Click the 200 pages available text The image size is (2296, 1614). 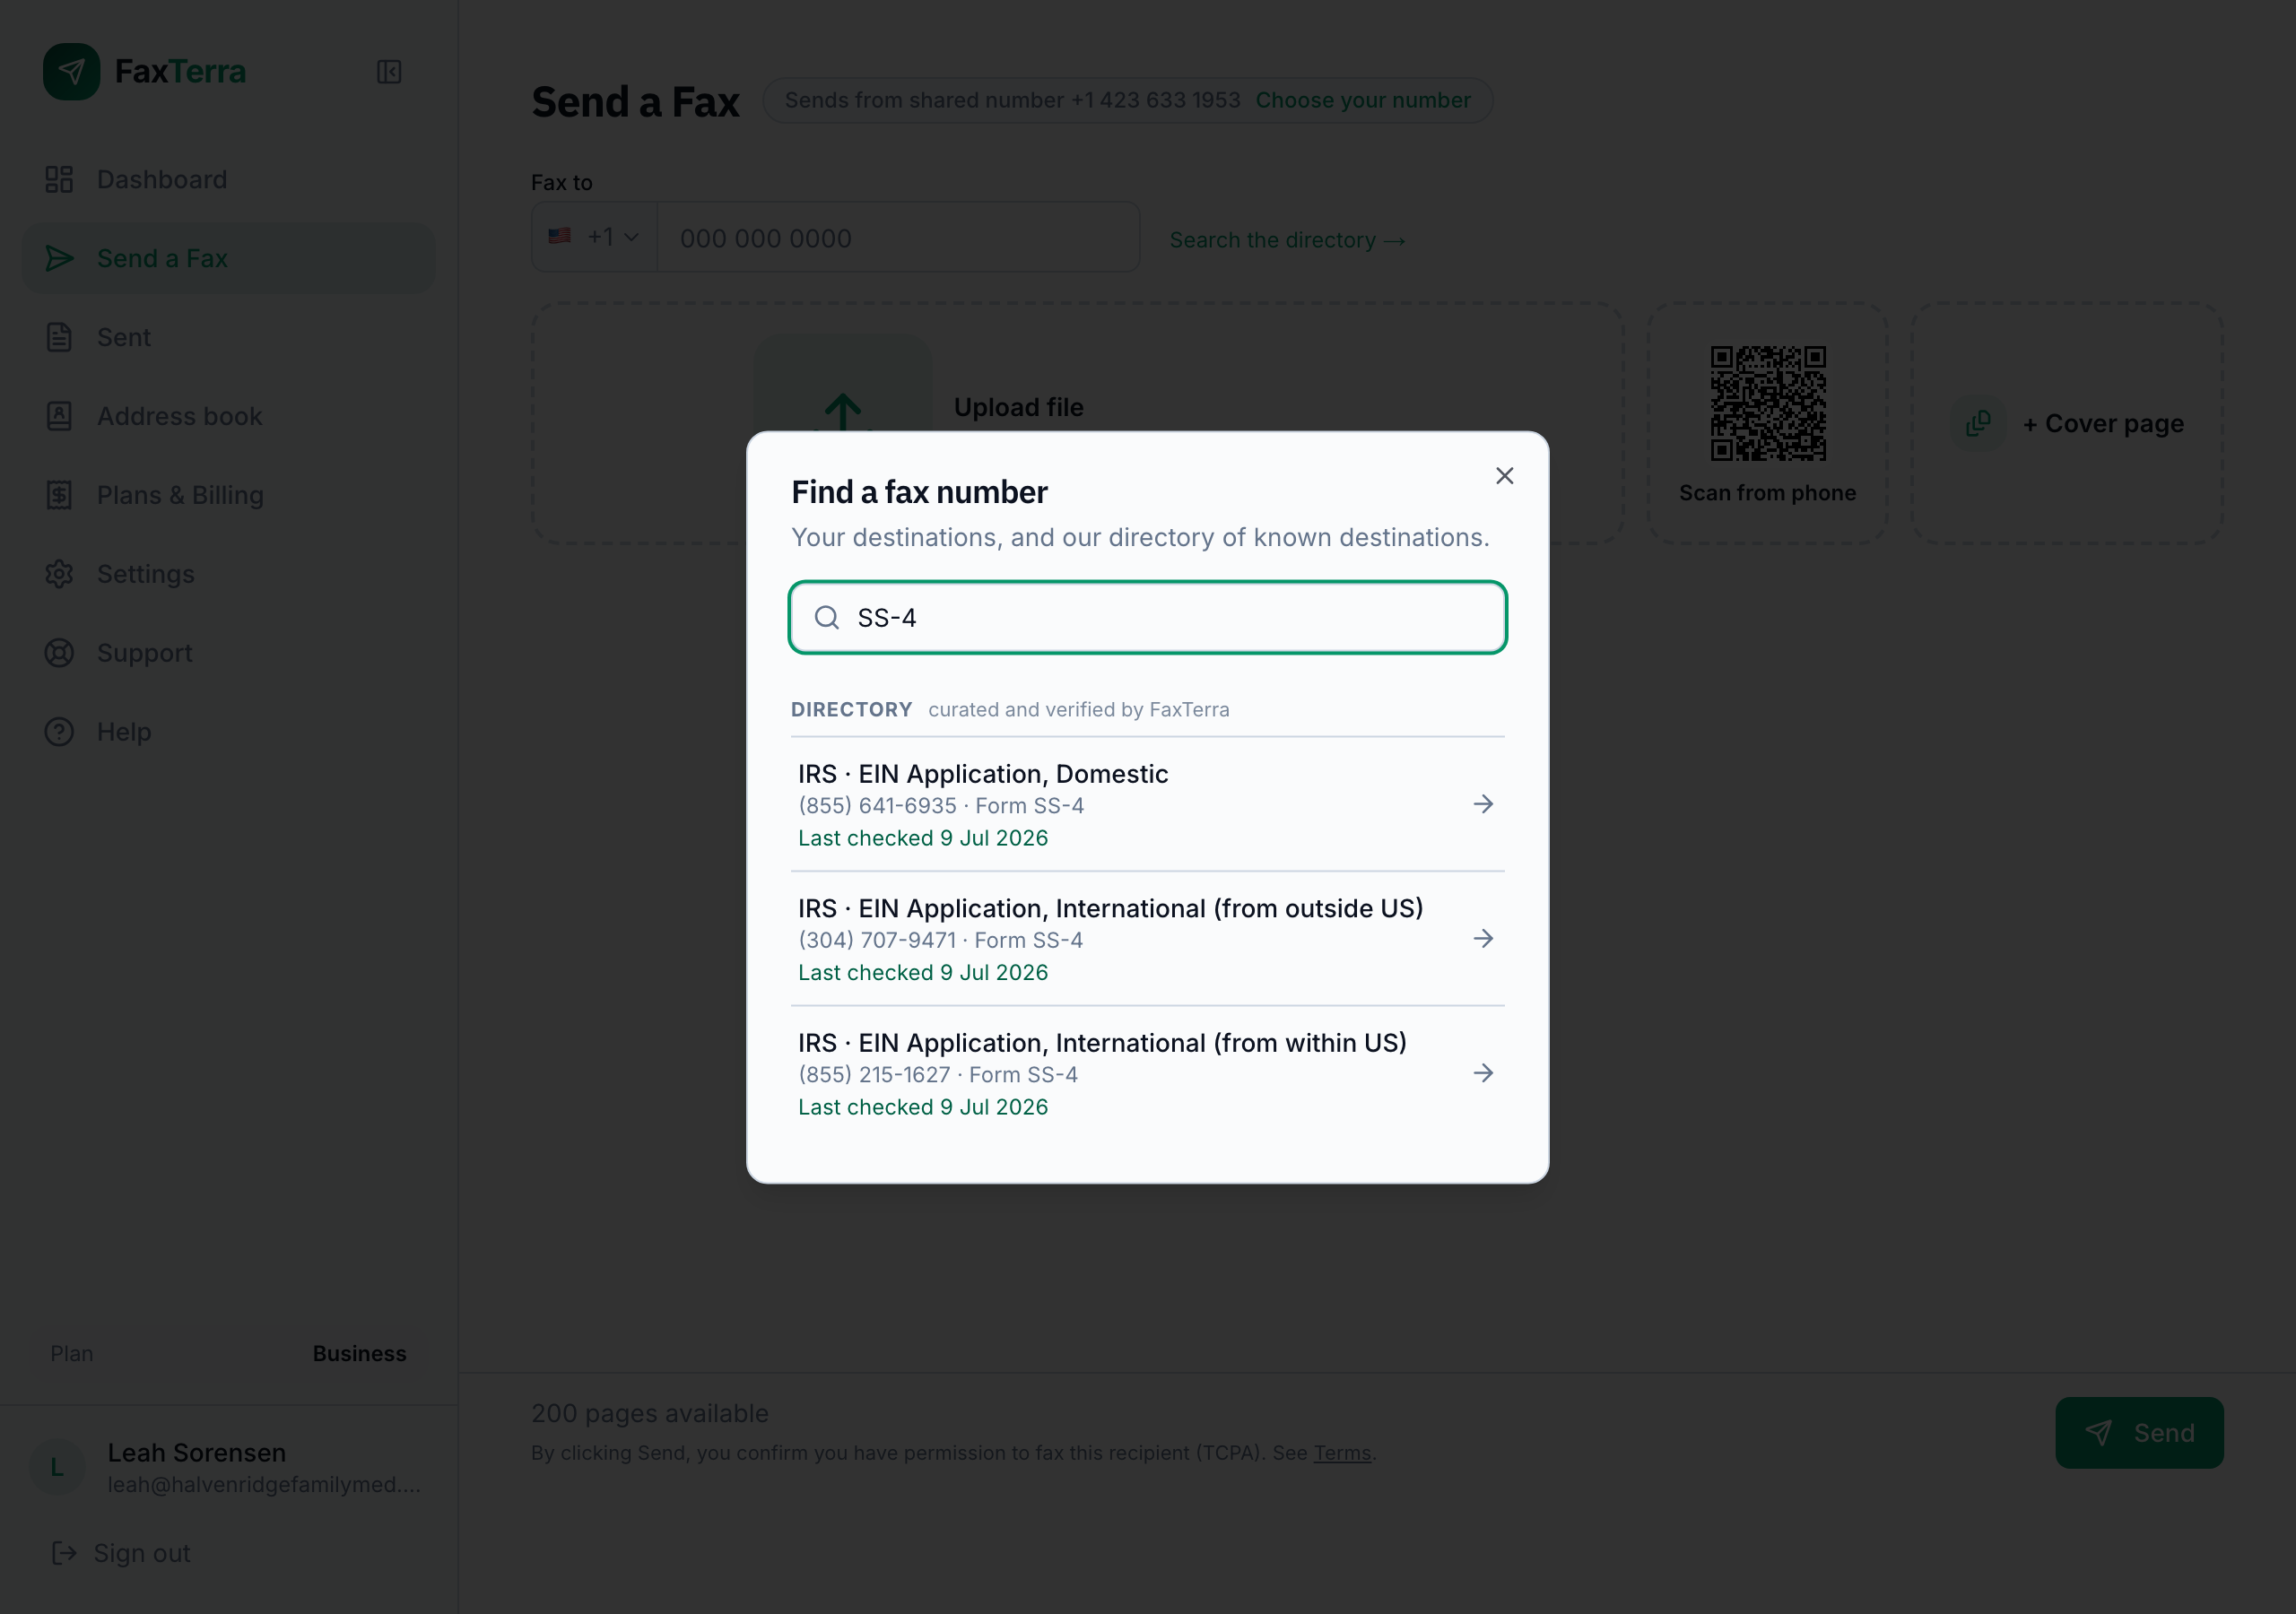coord(650,1414)
